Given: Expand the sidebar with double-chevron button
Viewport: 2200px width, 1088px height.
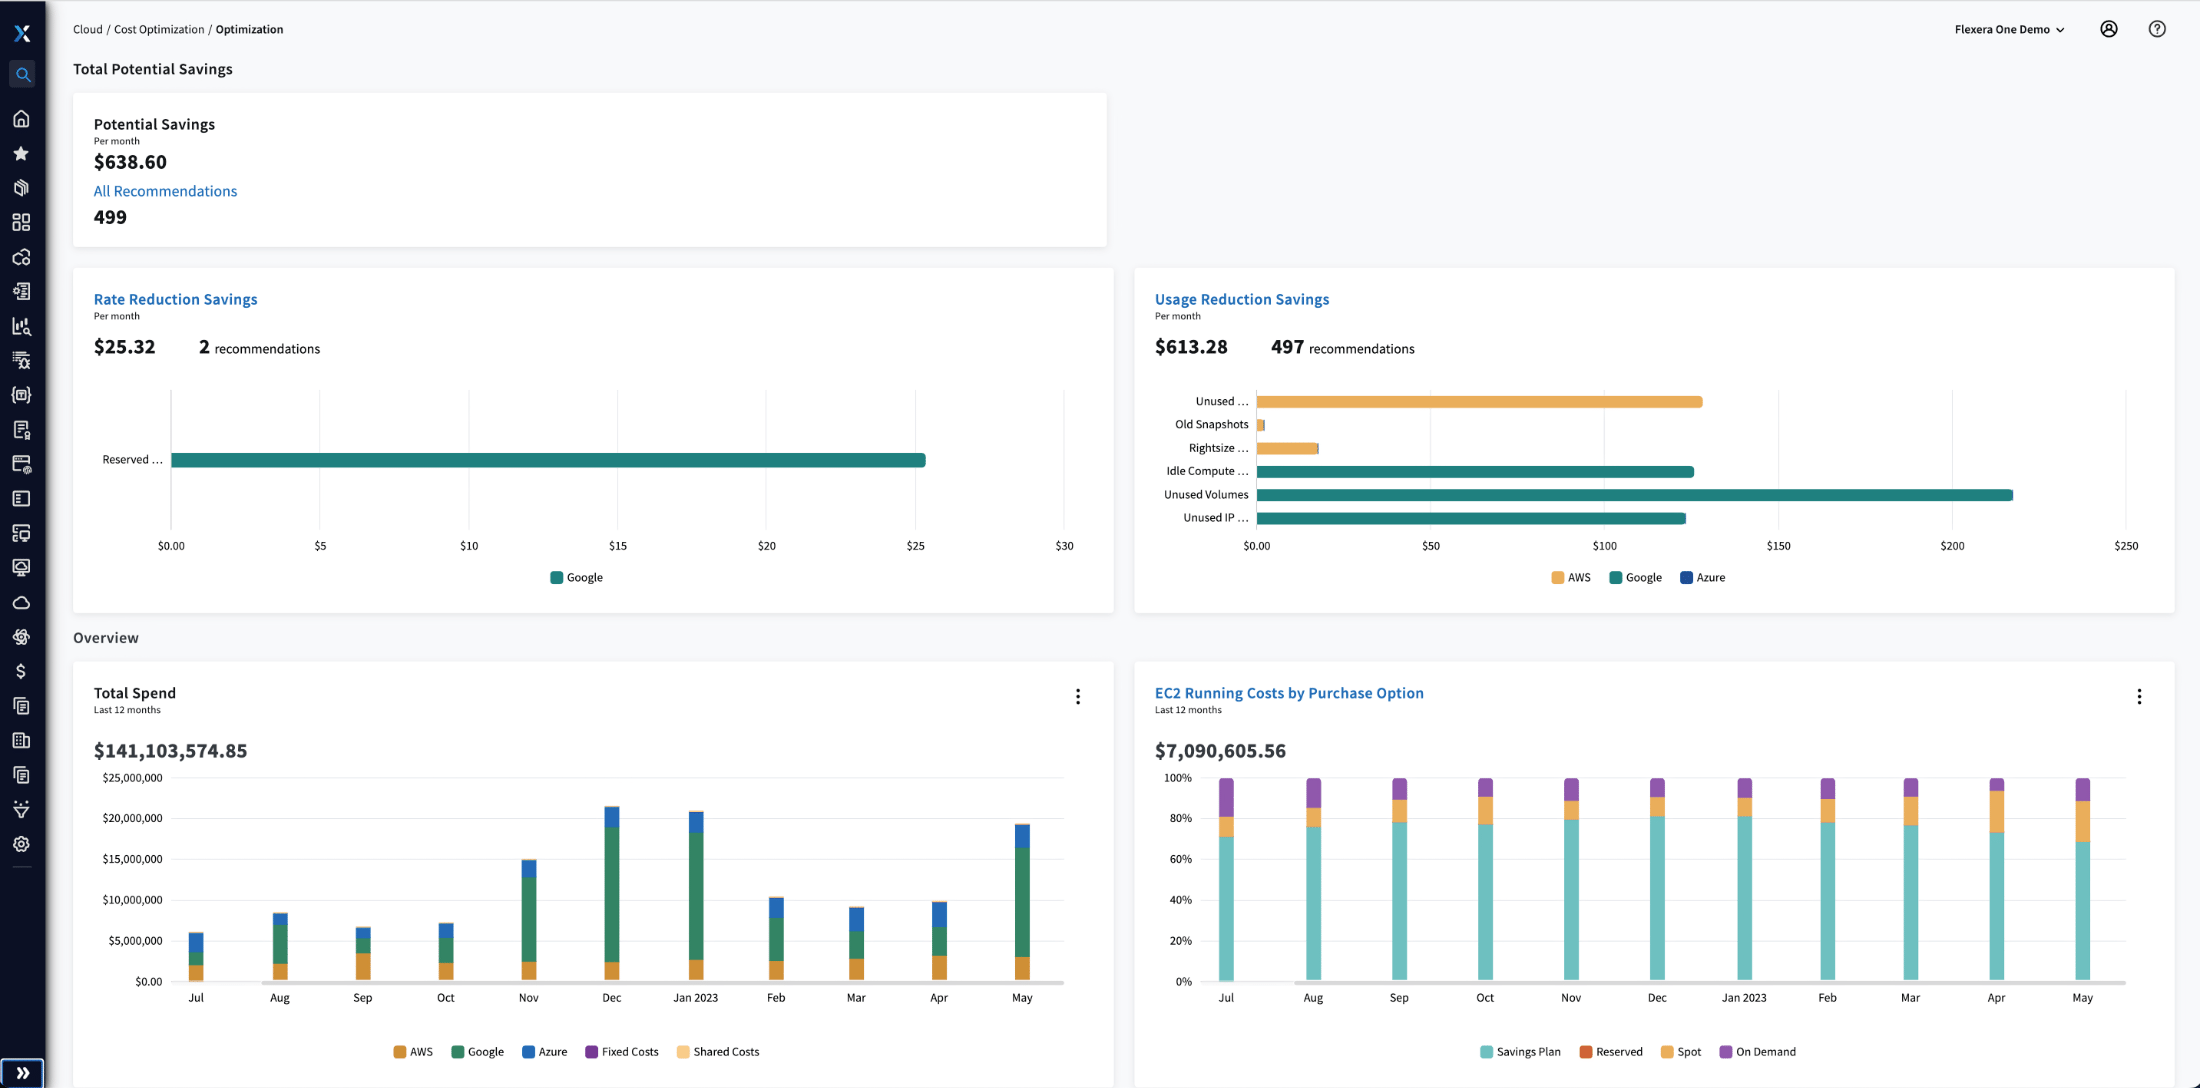Looking at the screenshot, I should (22, 1073).
